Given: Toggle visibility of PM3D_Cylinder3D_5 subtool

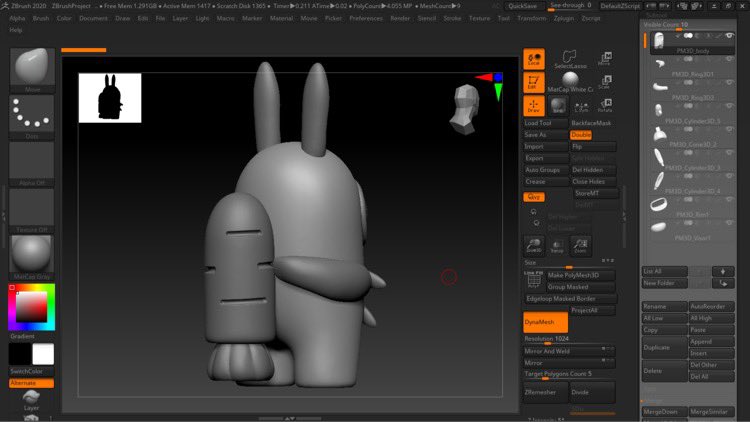Looking at the screenshot, I should tap(729, 106).
